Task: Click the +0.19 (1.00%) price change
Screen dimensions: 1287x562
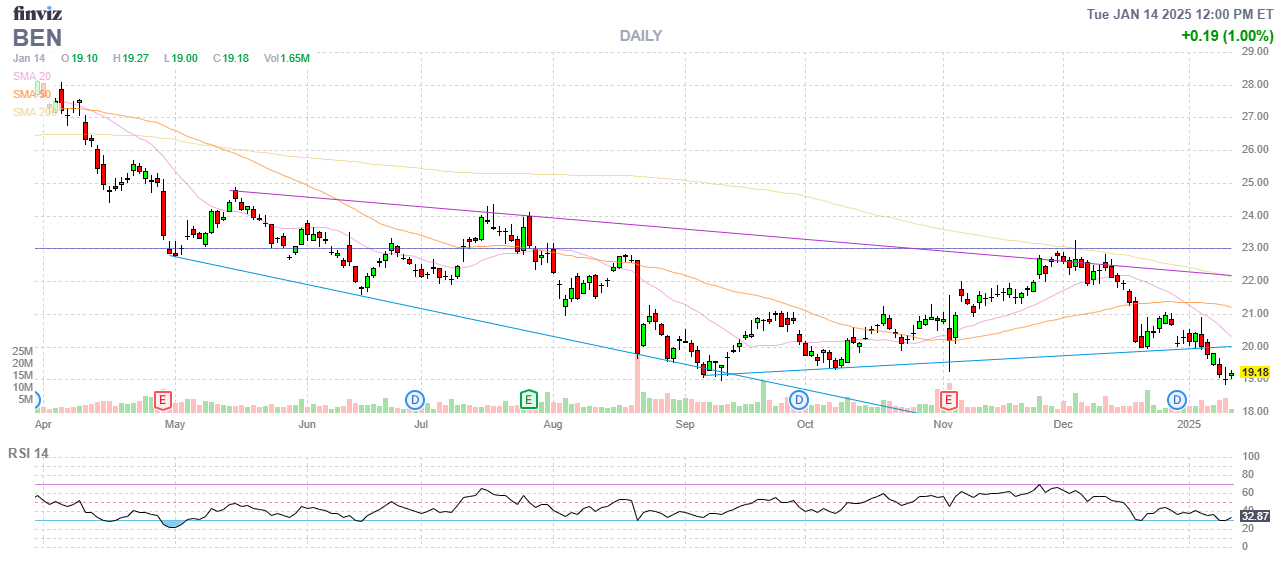Action: (1225, 35)
